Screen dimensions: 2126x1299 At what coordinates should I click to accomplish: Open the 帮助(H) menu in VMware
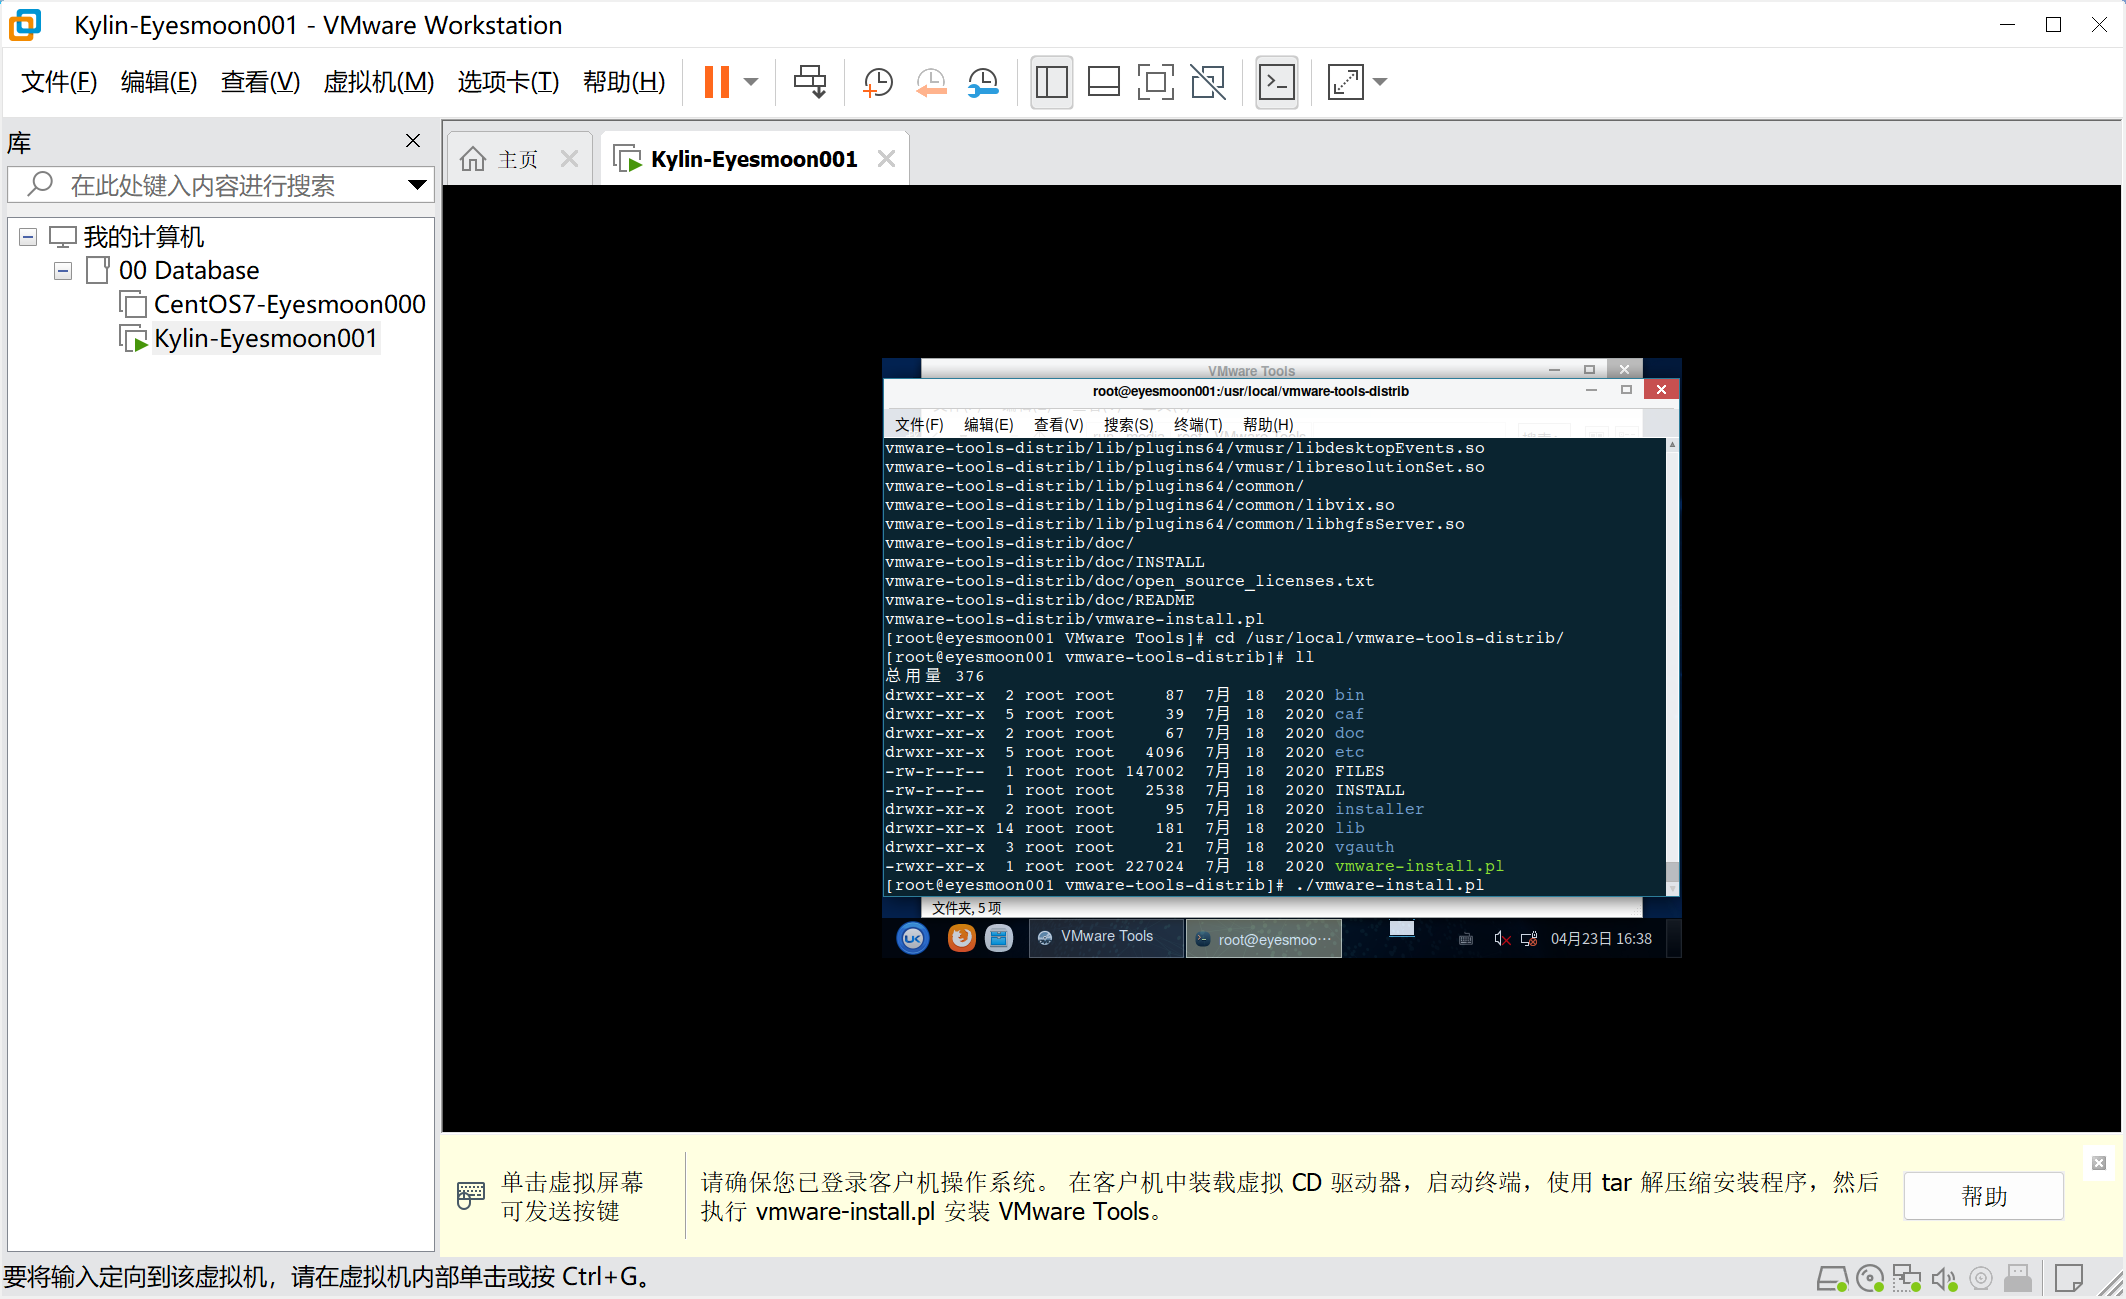click(x=624, y=82)
